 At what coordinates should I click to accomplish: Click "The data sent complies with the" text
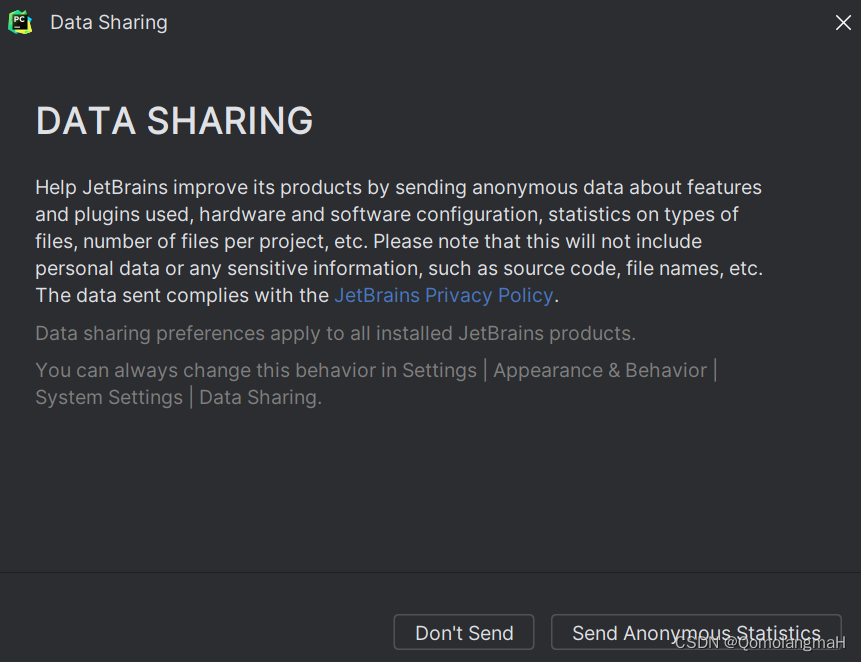(x=182, y=295)
